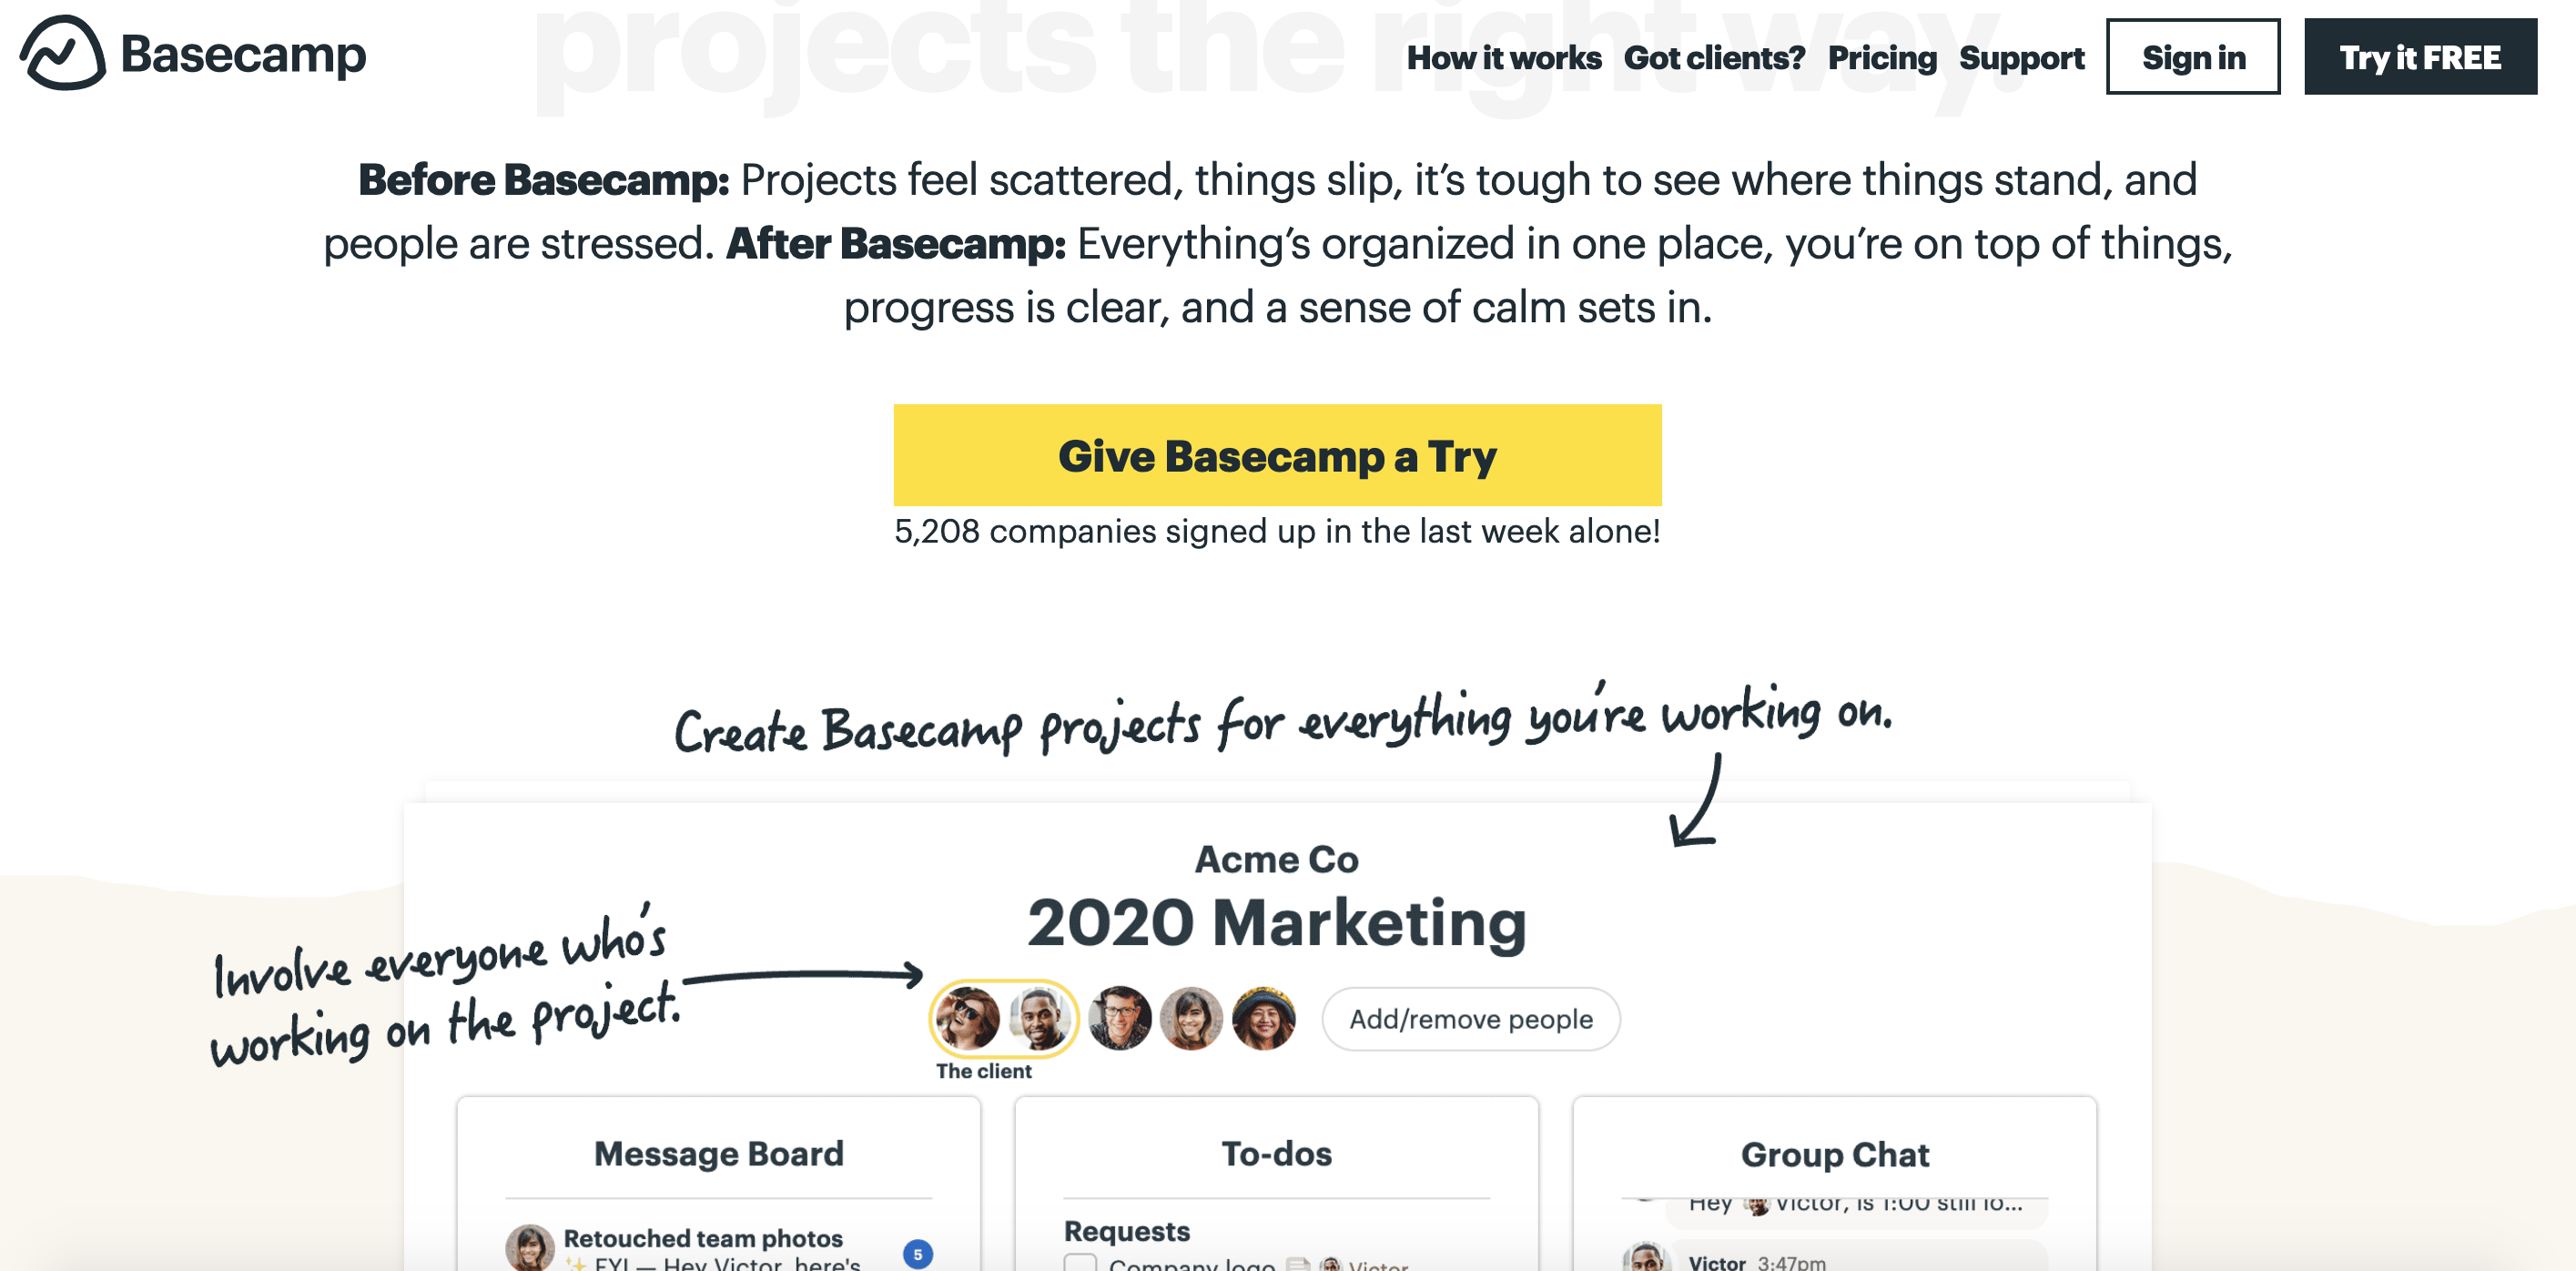Click the Retouched team photos author avatar
The image size is (2576, 1271).
tap(530, 1248)
